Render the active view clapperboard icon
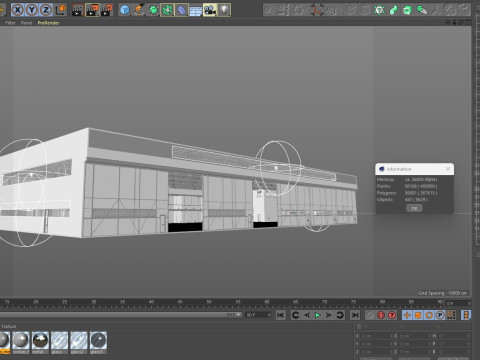Screen dimensions: 480x360 click(x=78, y=10)
